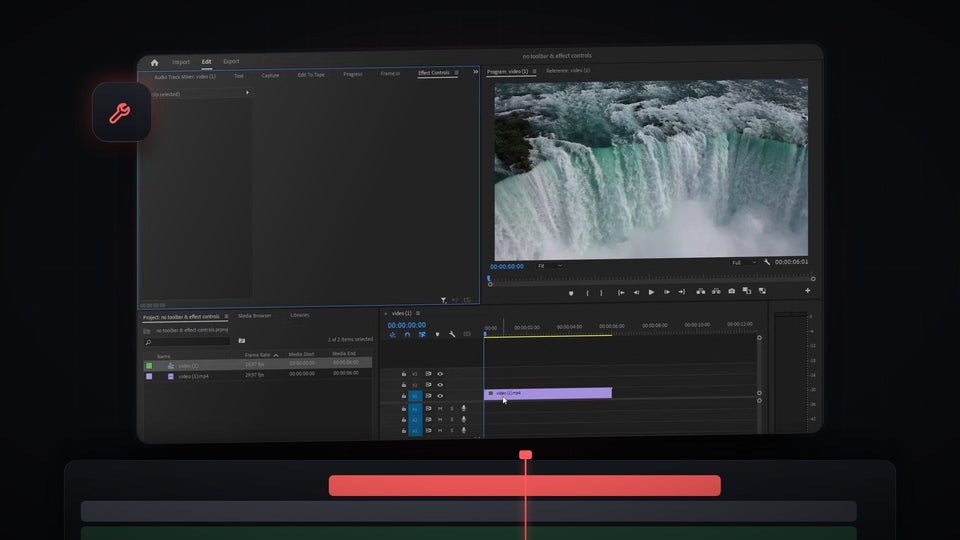This screenshot has height=540, width=960.
Task: Open the Button Editor plus icon
Action: coord(808,290)
